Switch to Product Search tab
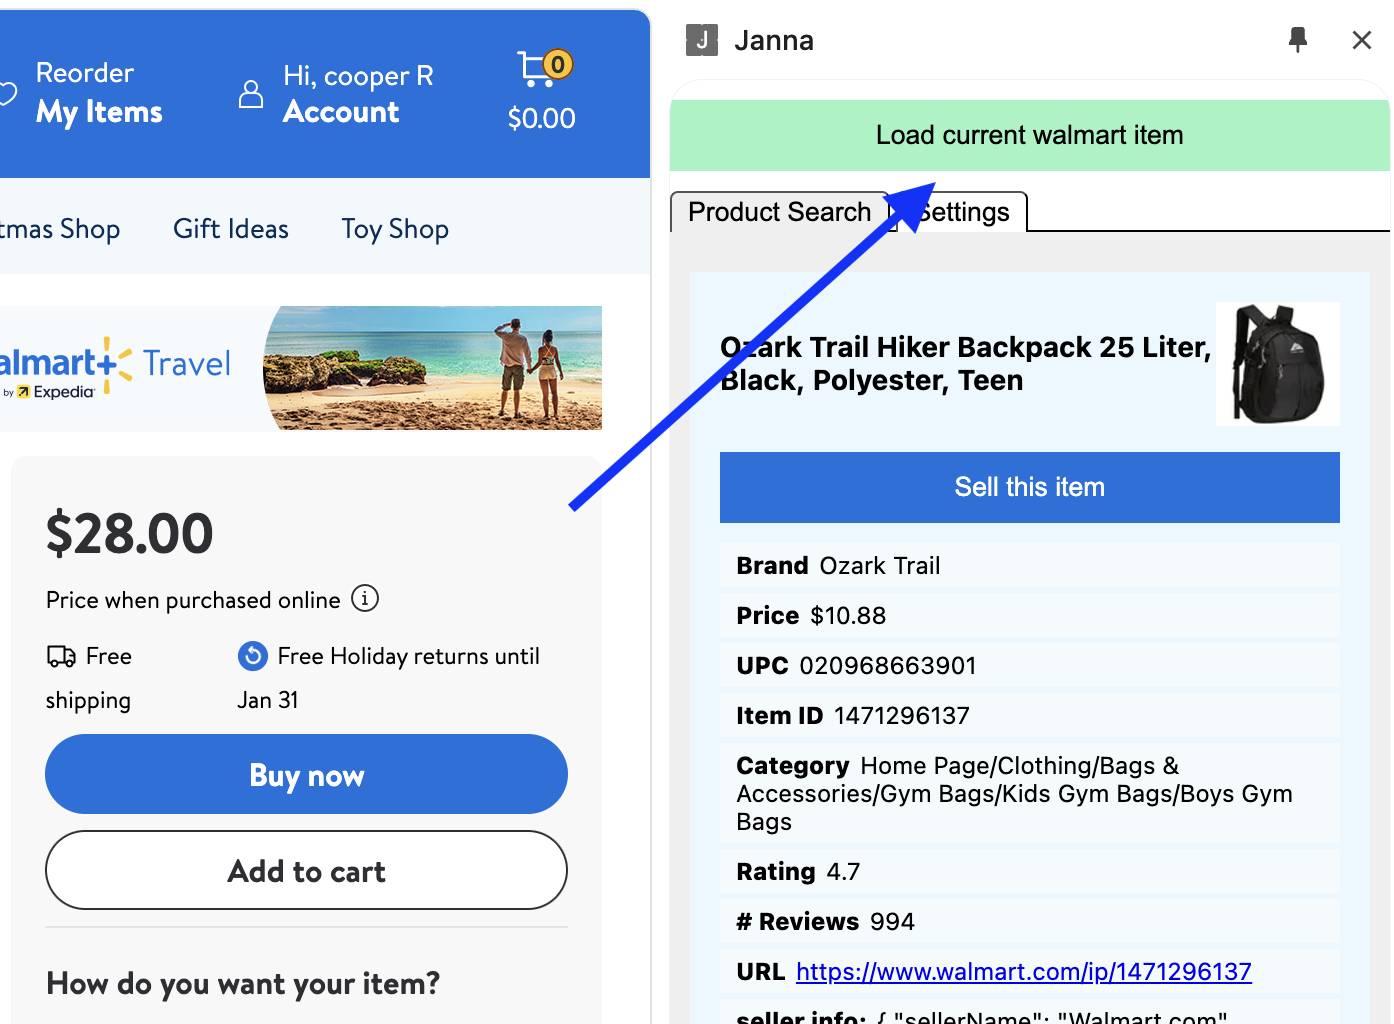The width and height of the screenshot is (1394, 1024). click(x=779, y=212)
